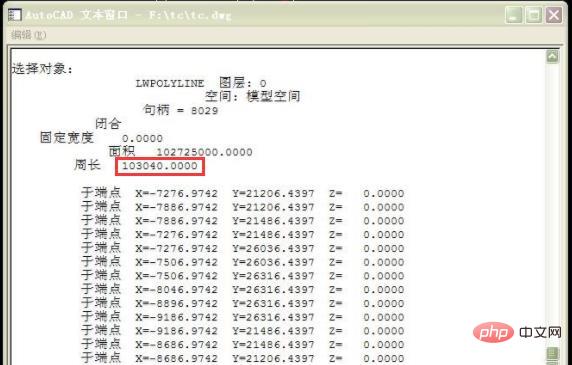Click X=-7276.9742 in the Y=26036.4397 row
Image resolution: width=572 pixels, height=365 pixels.
pos(177,249)
